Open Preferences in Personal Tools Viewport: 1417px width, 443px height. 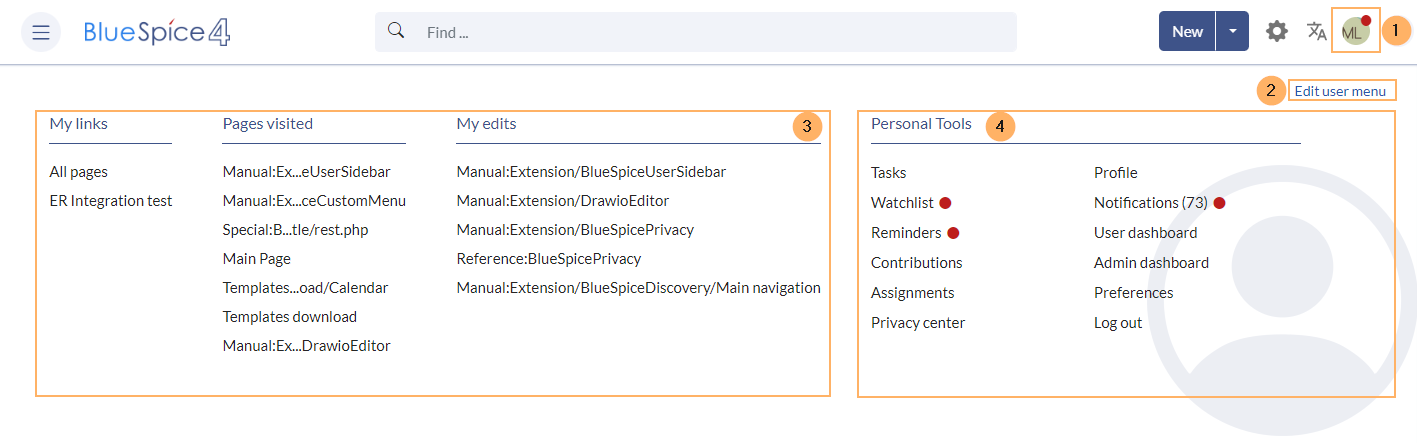[x=1134, y=293]
